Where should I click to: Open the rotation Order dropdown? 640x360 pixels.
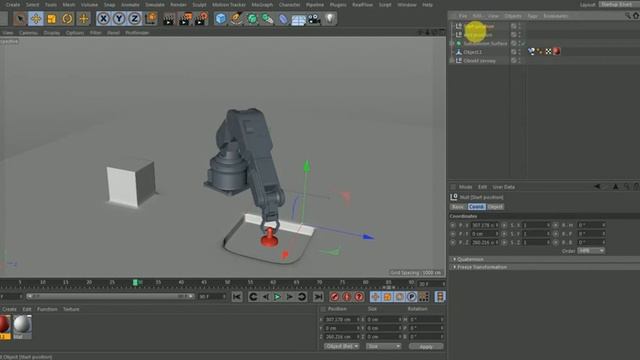(591, 251)
